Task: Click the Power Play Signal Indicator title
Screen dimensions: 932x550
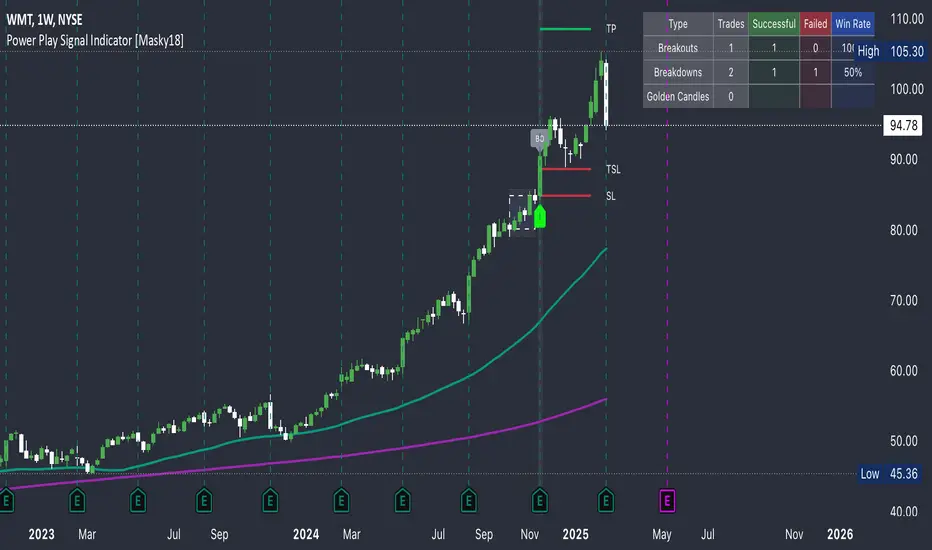Action: [95, 41]
